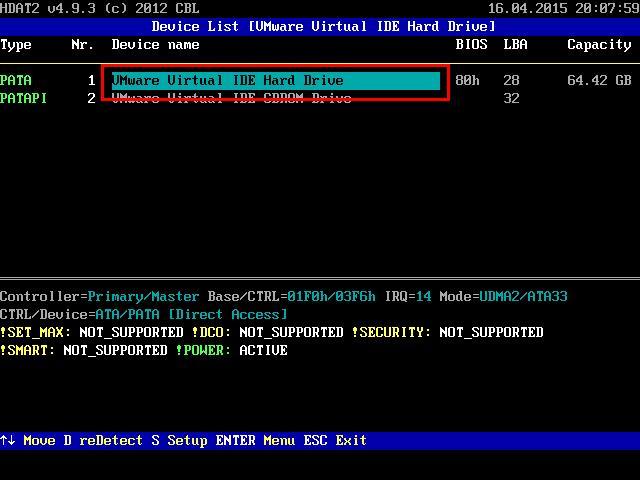Screen dimensions: 640x480
Task: Click the BIOS column header
Action: [x=471, y=44]
